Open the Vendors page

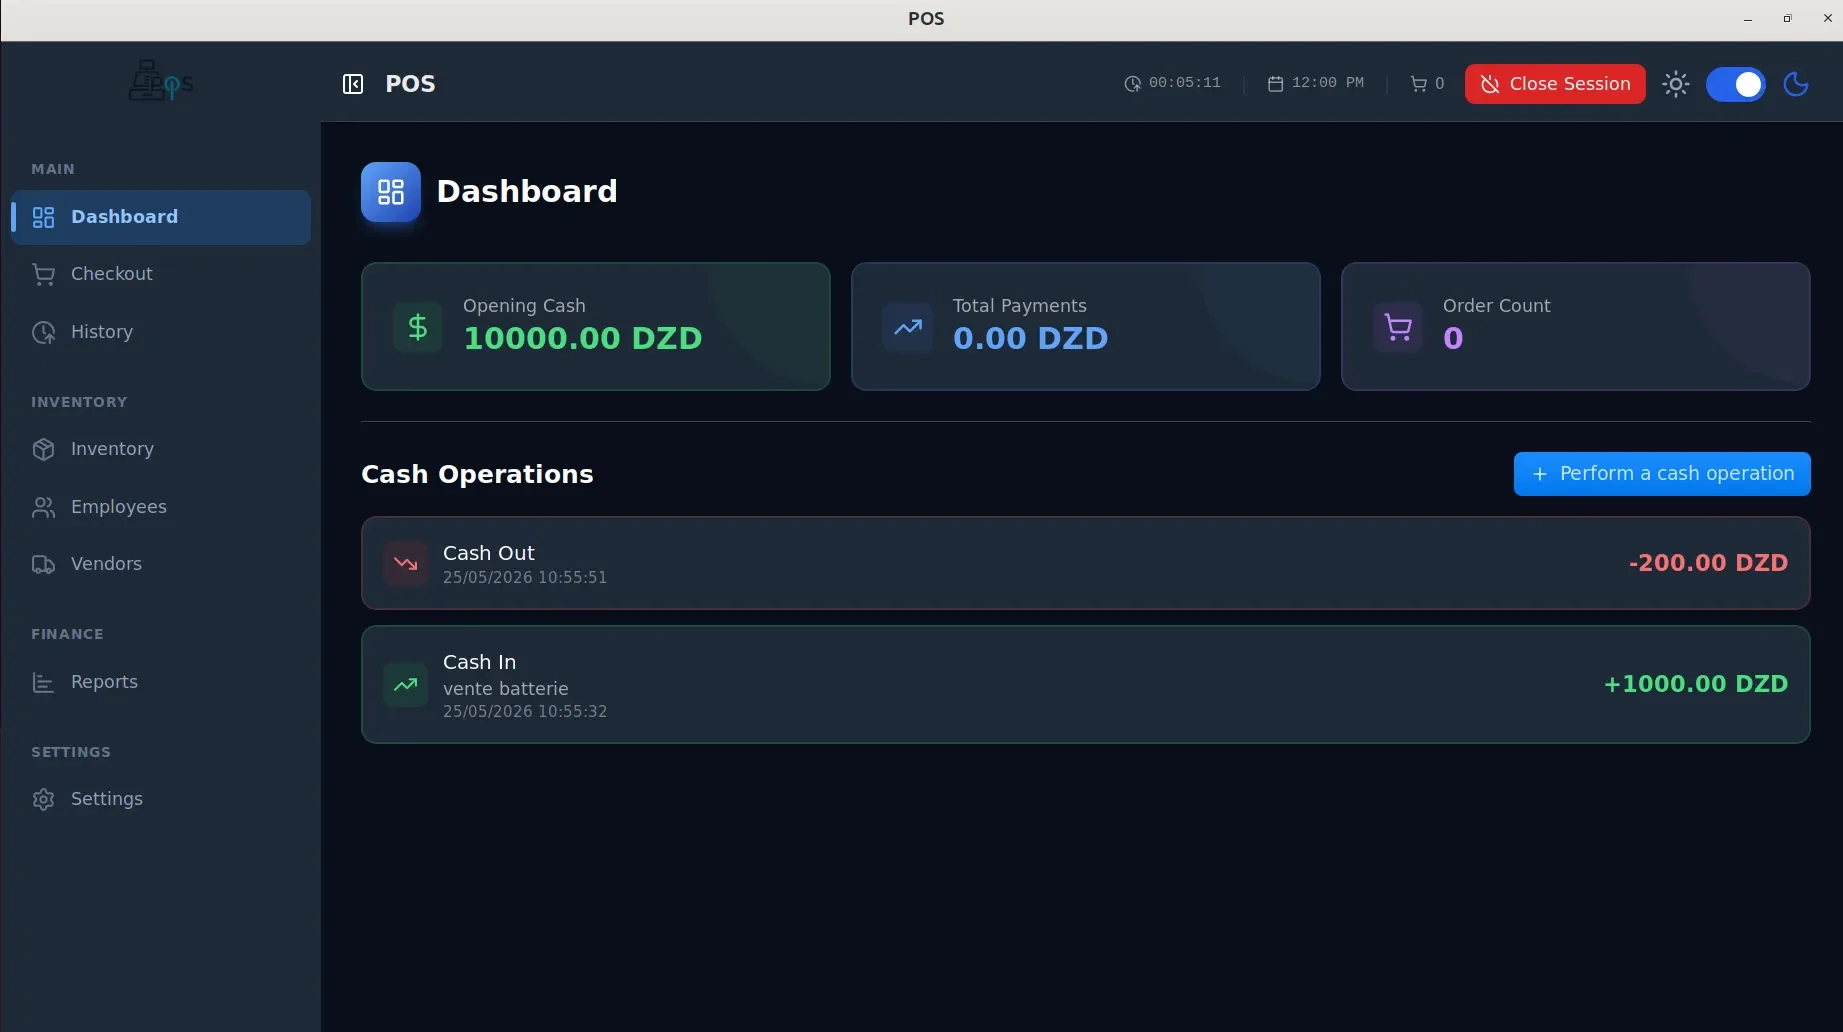[161, 564]
